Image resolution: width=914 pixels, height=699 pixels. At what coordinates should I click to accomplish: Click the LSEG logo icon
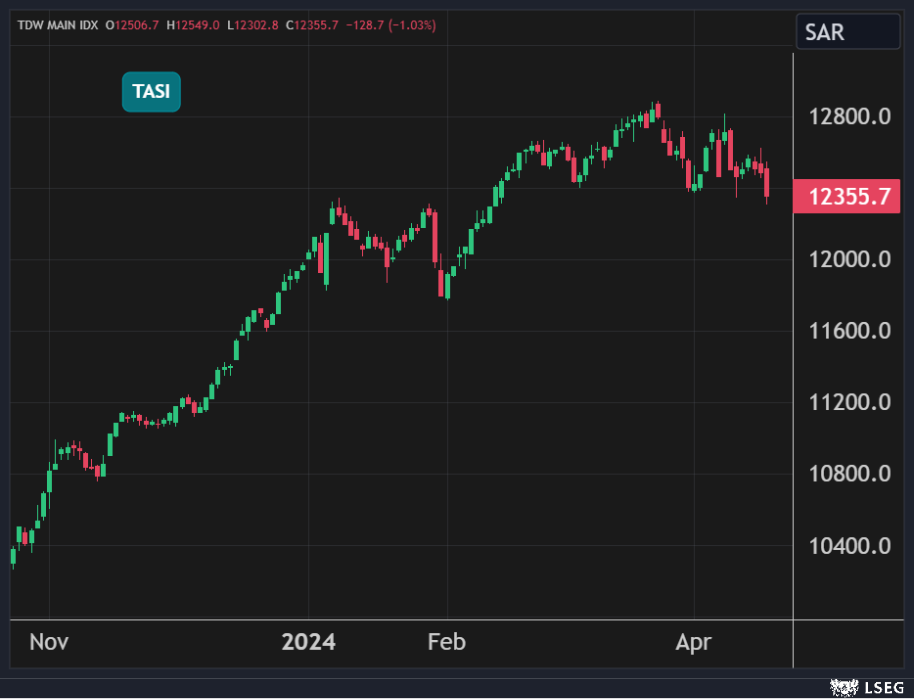(x=860, y=688)
